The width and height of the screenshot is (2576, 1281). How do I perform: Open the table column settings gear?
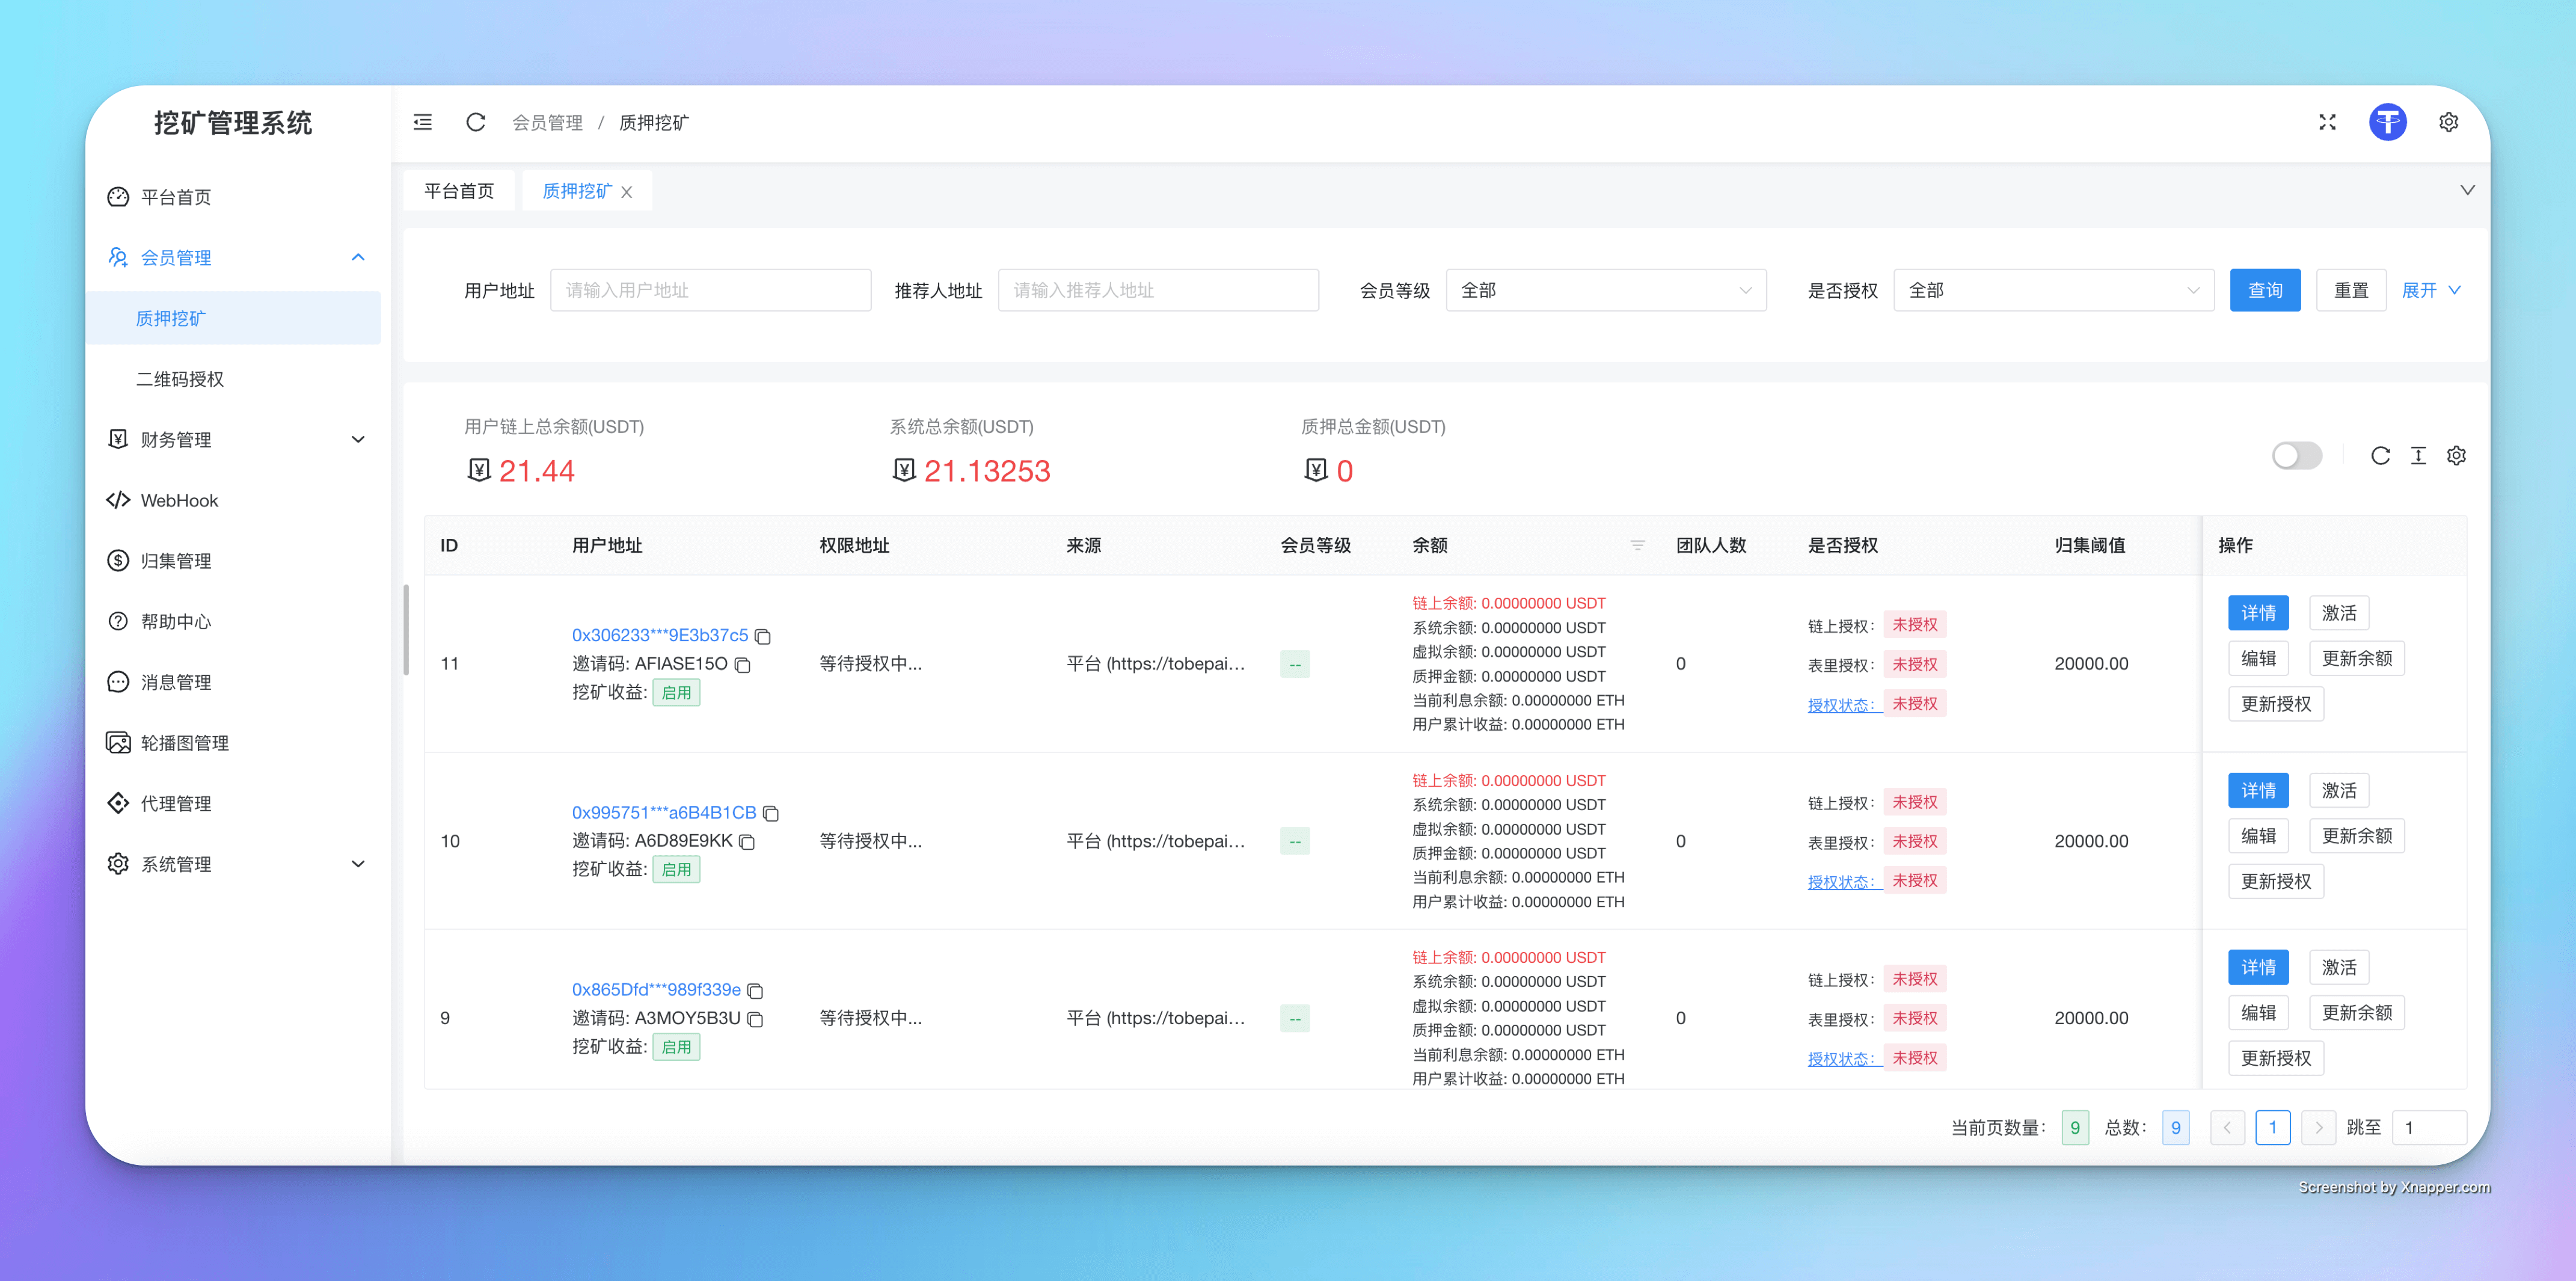[x=2456, y=456]
